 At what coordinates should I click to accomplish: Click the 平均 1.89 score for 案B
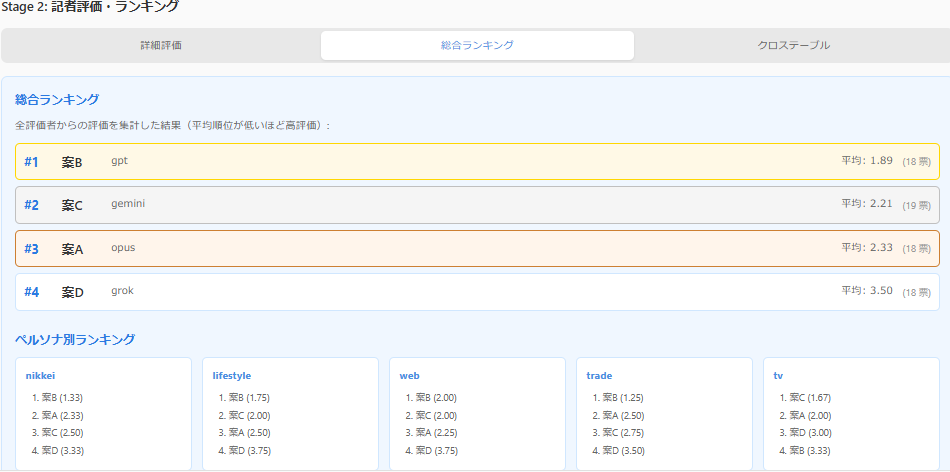click(866, 161)
